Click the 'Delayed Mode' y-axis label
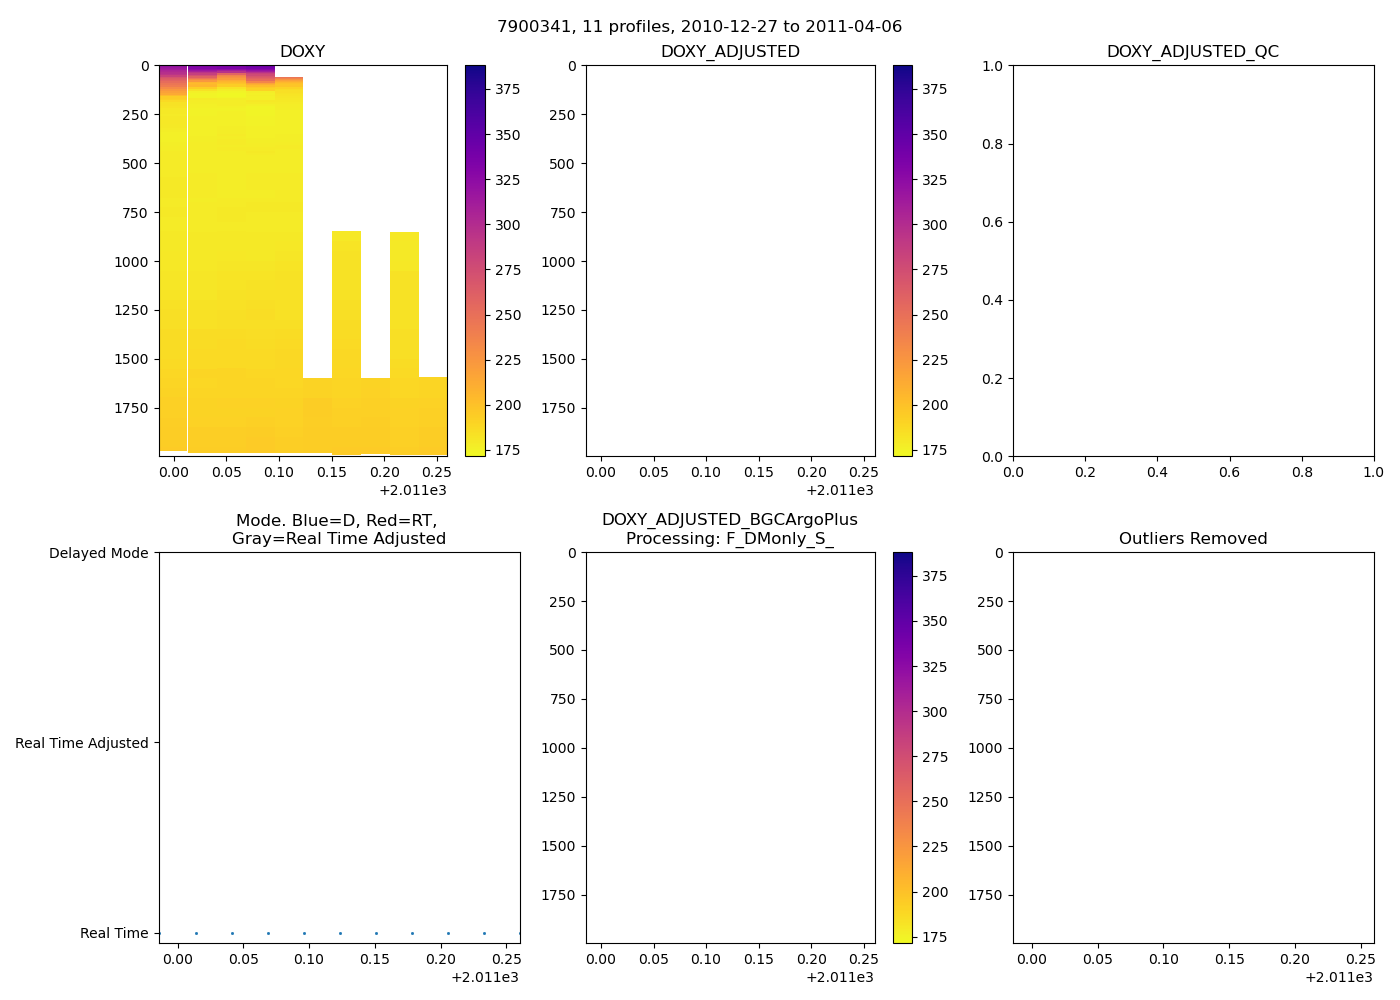Viewport: 1400px width, 1000px height. tap(98, 553)
